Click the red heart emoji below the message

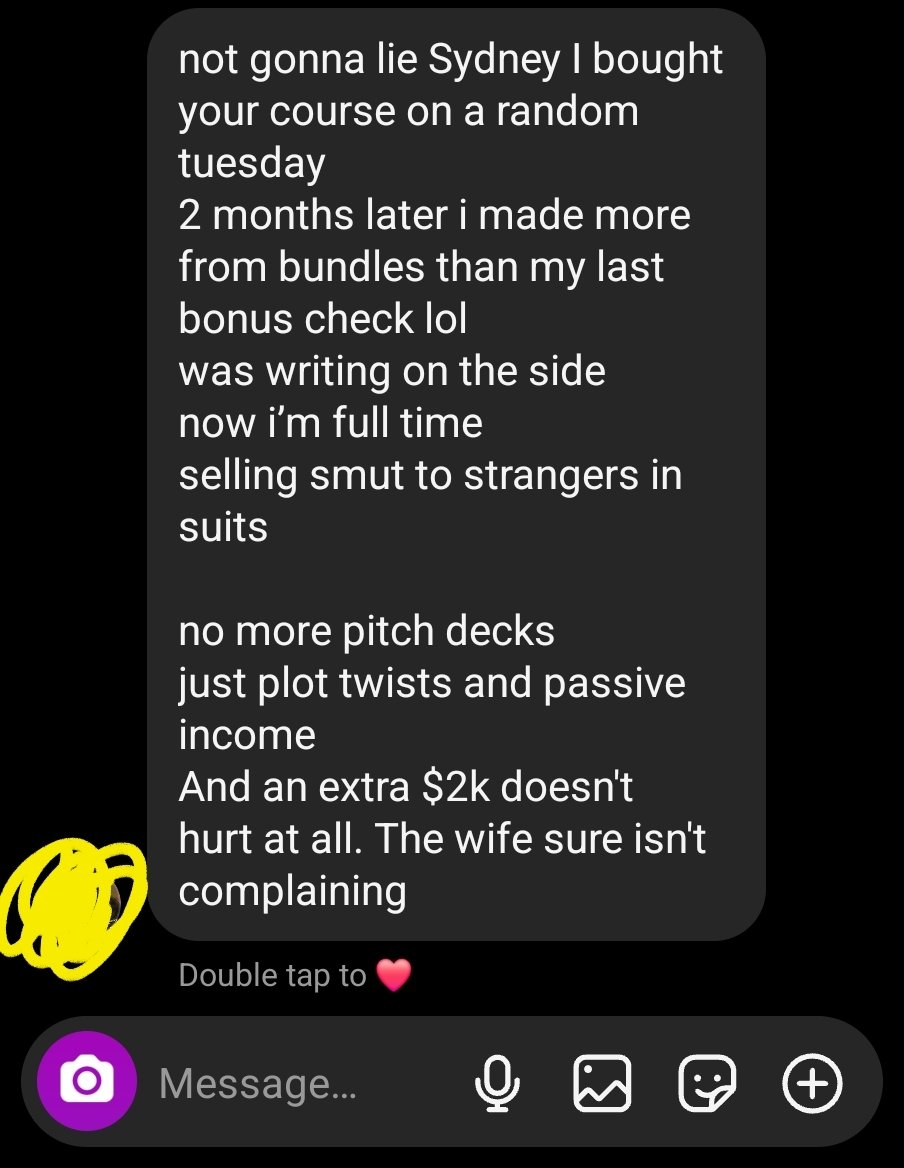[x=394, y=974]
